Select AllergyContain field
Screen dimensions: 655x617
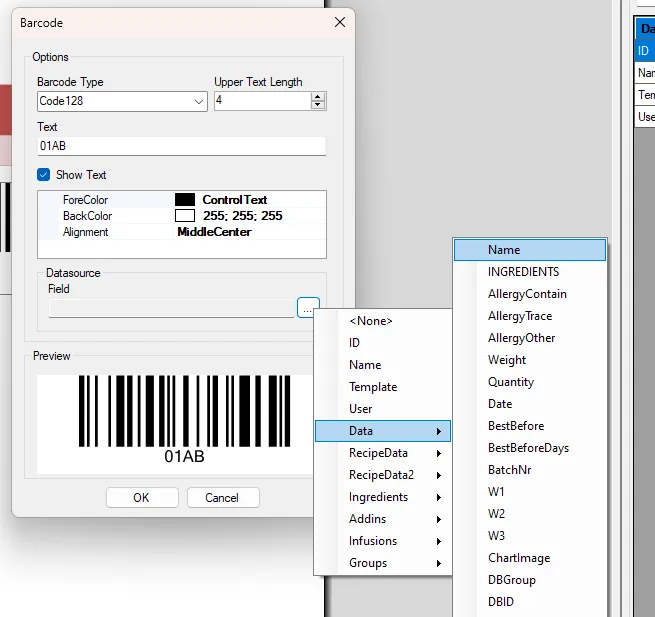[530, 294]
